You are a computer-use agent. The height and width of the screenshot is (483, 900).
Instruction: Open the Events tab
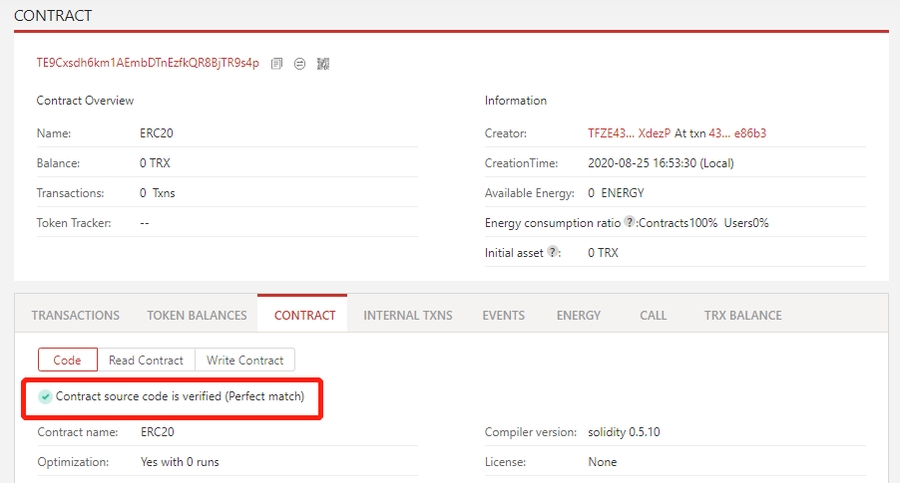click(x=503, y=315)
